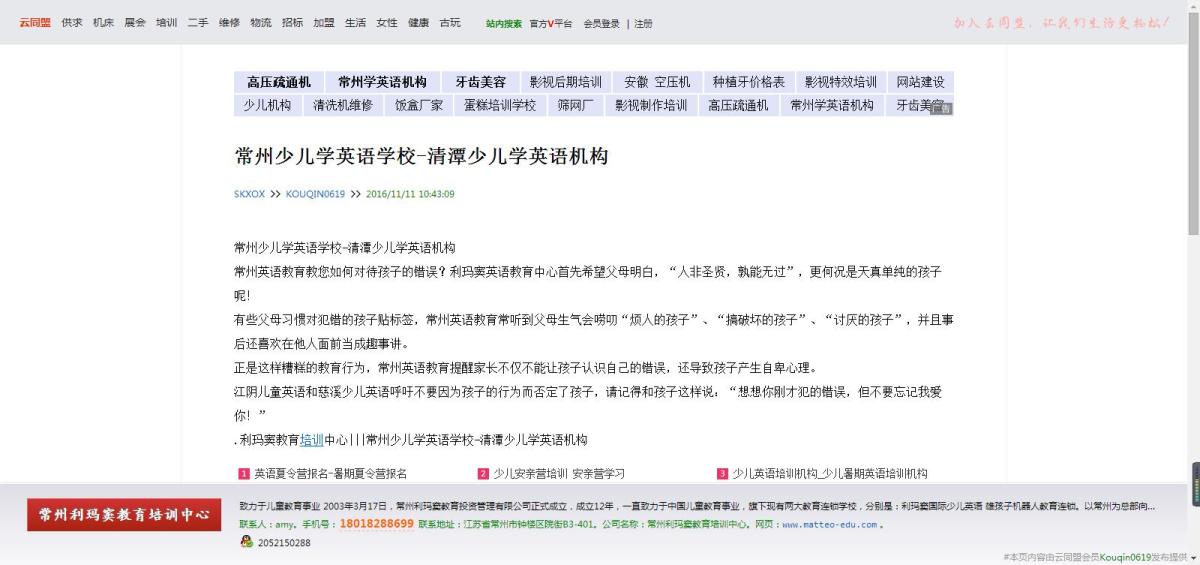The width and height of the screenshot is (1200, 565).
Task: Open the 影视后期培训 tag
Action: coord(565,82)
